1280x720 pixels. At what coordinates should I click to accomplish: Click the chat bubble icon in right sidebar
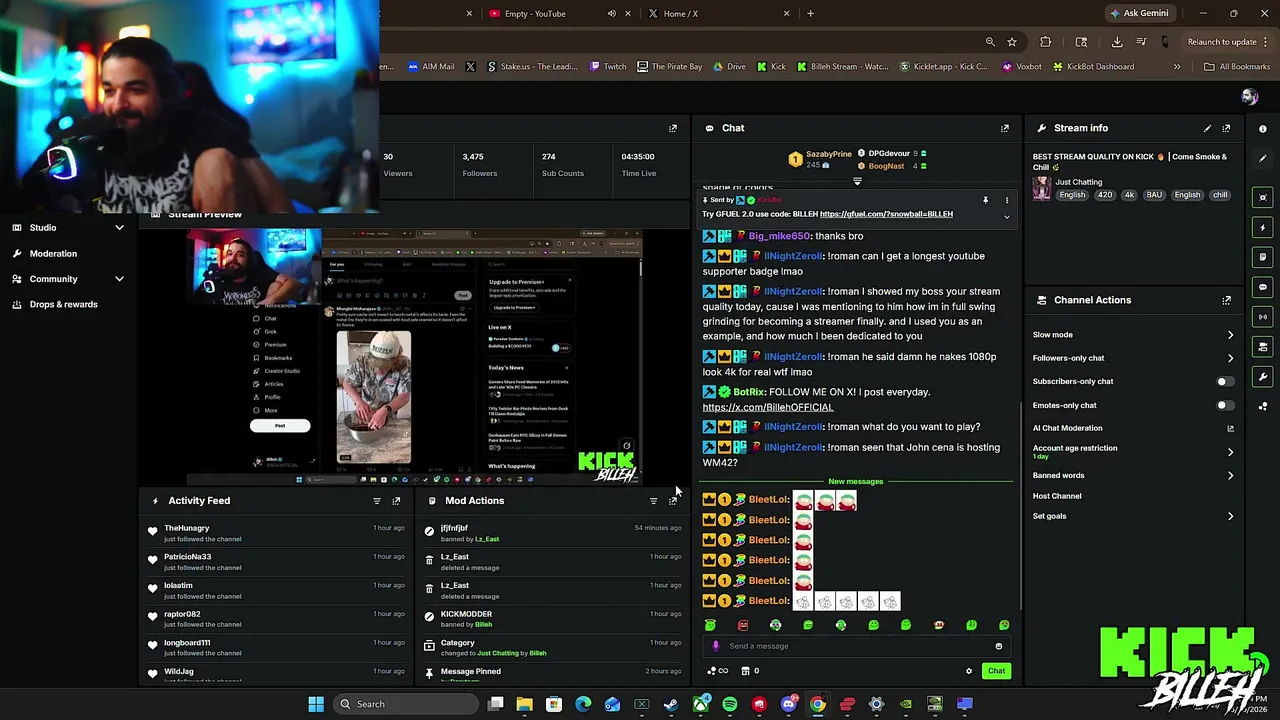pyautogui.click(x=1263, y=287)
